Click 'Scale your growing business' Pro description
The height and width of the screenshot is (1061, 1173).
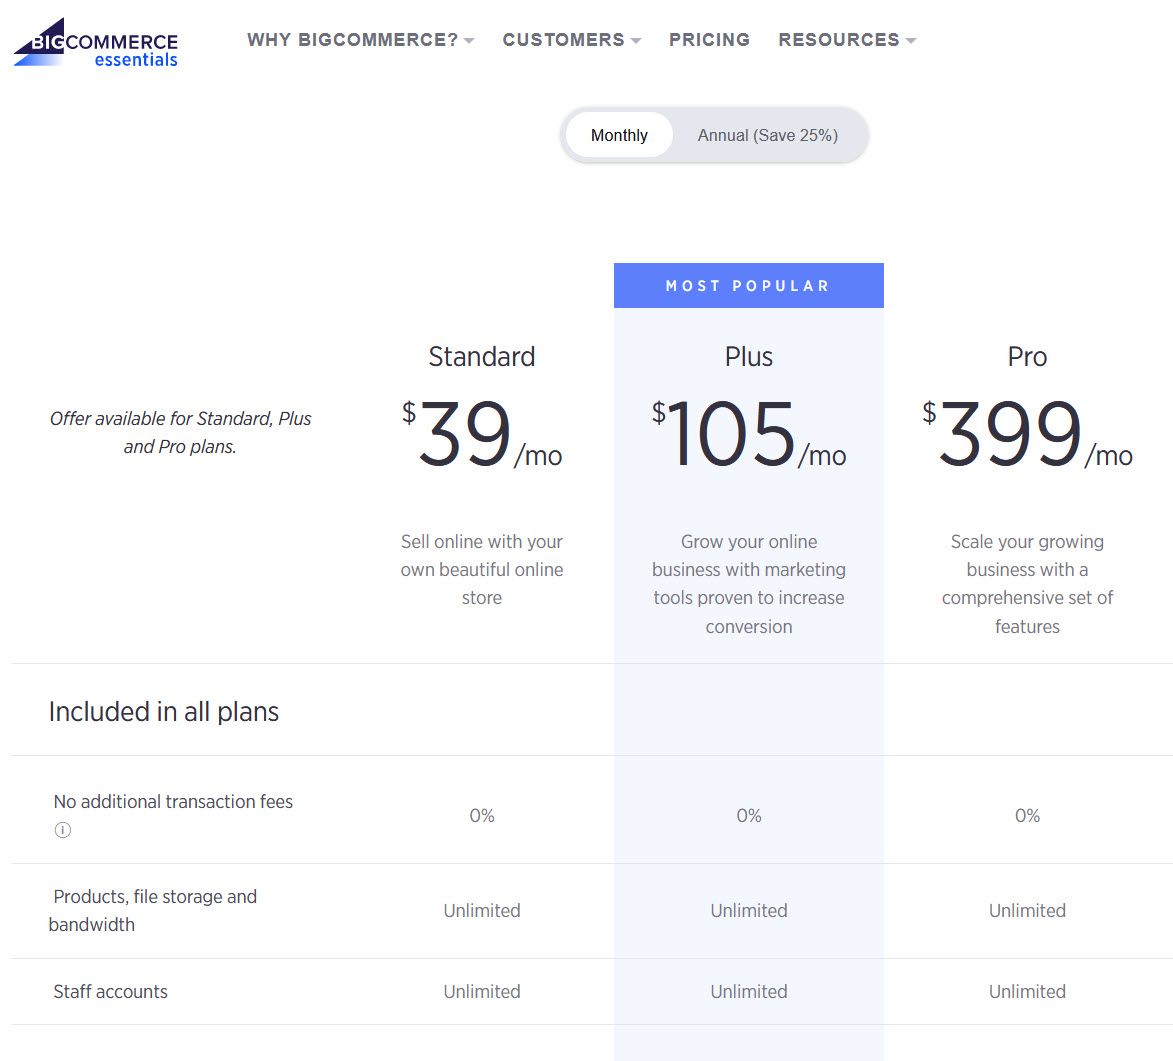point(1027,584)
